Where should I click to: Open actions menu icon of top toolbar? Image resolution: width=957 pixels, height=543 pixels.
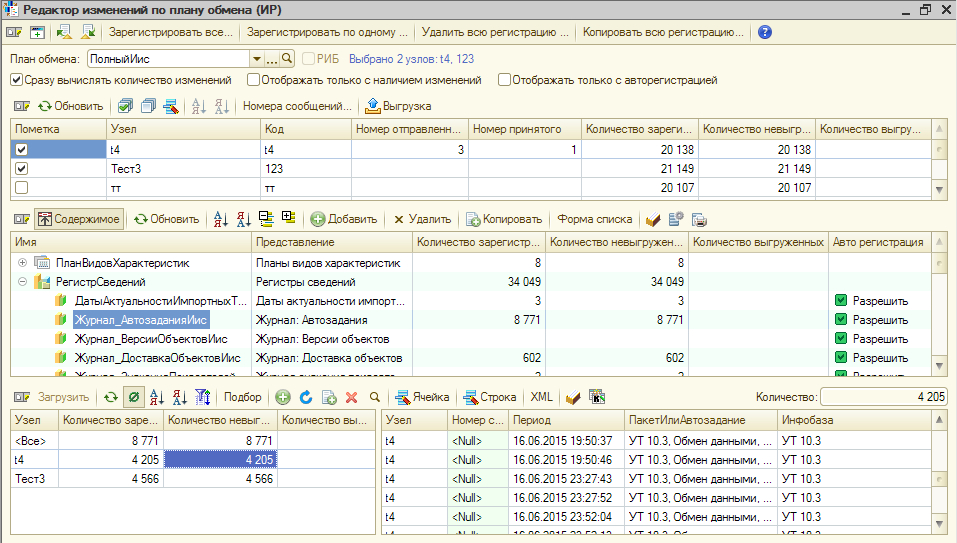point(14,32)
